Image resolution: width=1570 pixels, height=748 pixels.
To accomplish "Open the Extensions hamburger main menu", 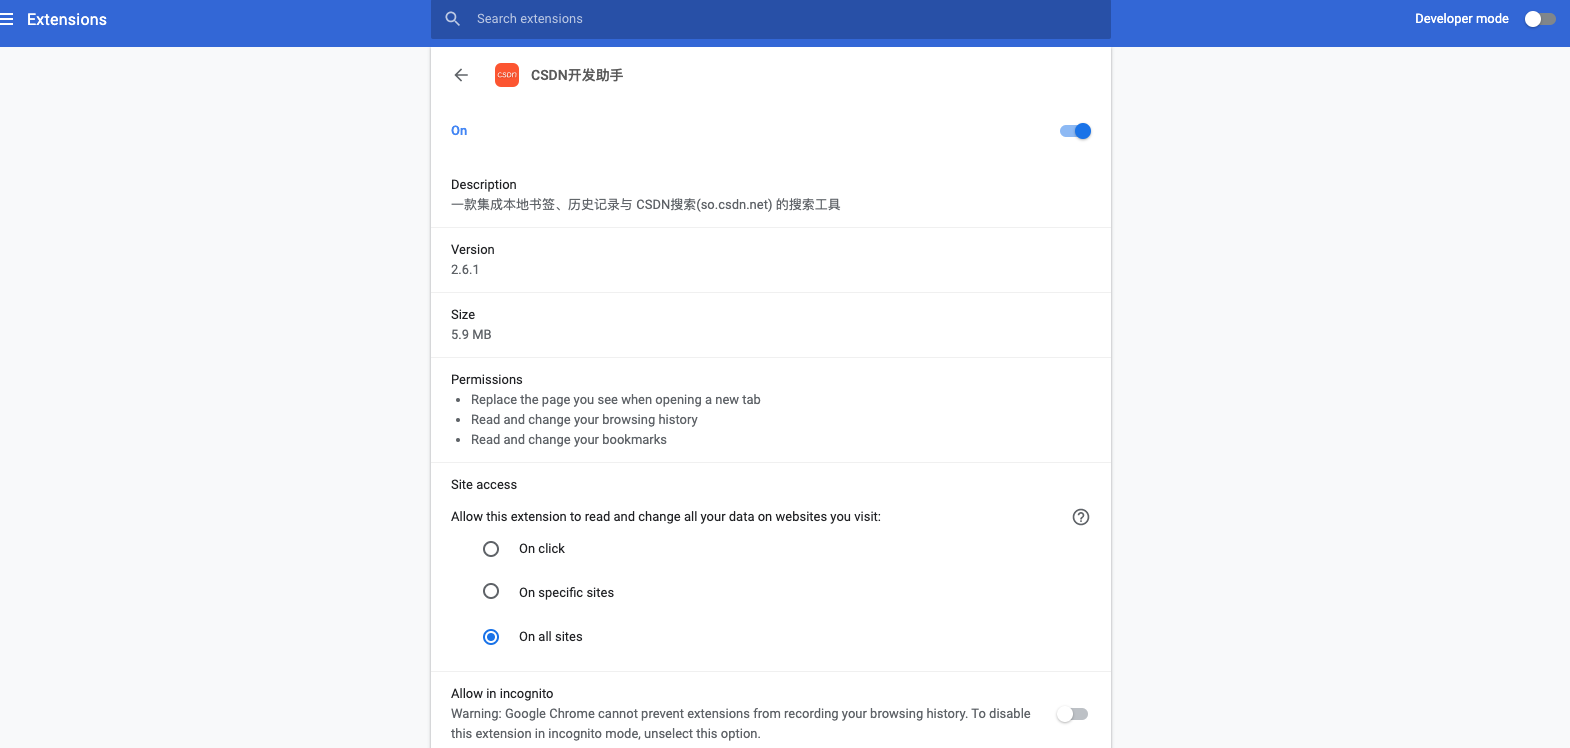I will 7,19.
